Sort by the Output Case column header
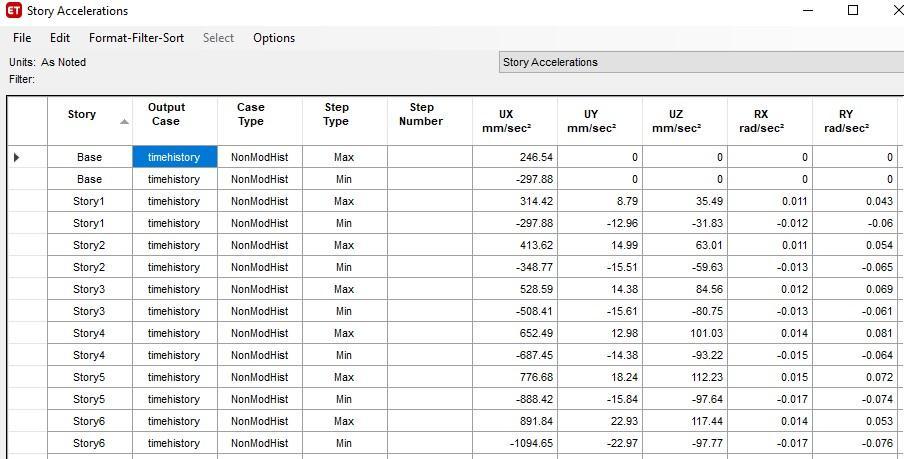Viewport: 904px width, 459px height. (x=166, y=114)
